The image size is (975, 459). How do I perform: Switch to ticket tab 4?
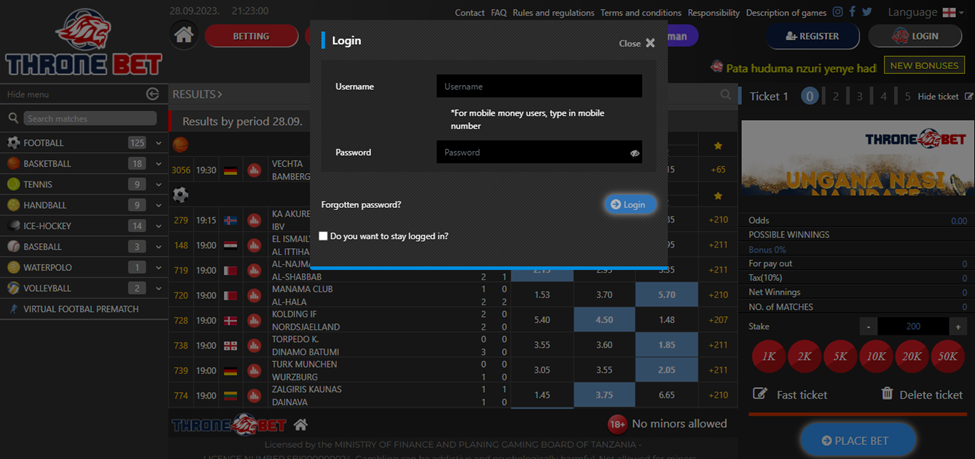pyautogui.click(x=884, y=96)
